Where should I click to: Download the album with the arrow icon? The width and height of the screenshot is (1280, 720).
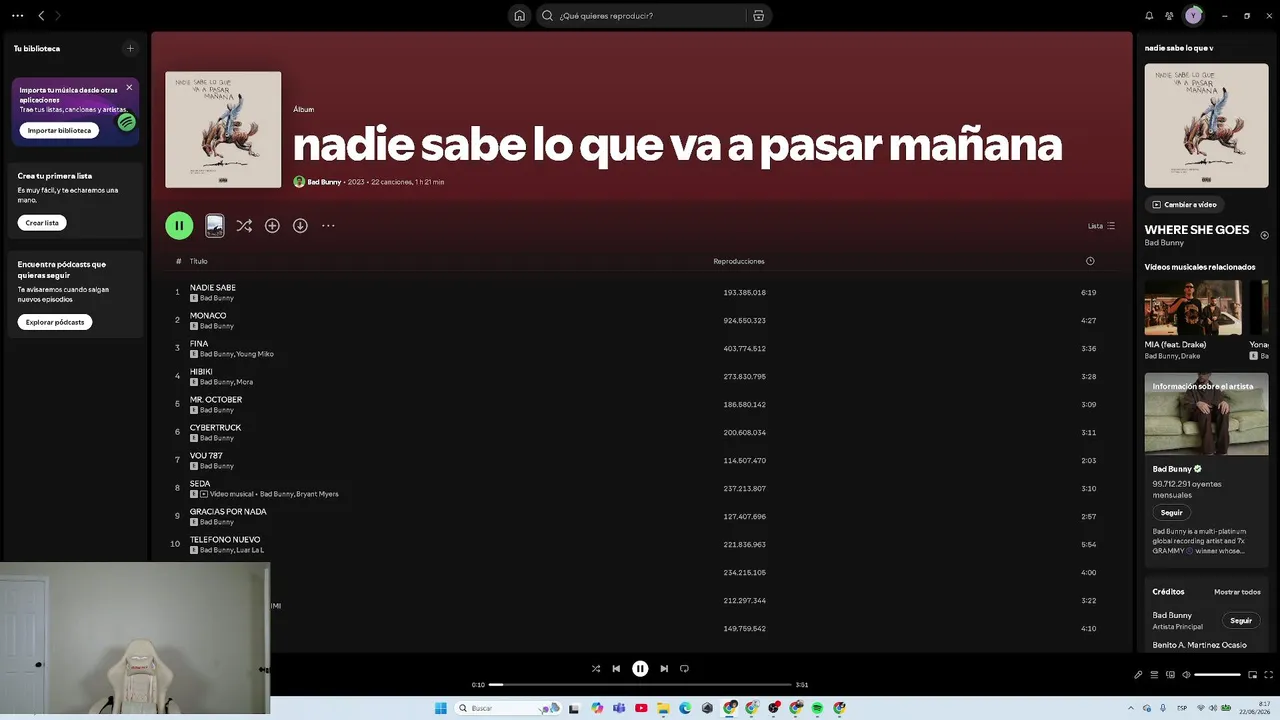[x=300, y=226]
